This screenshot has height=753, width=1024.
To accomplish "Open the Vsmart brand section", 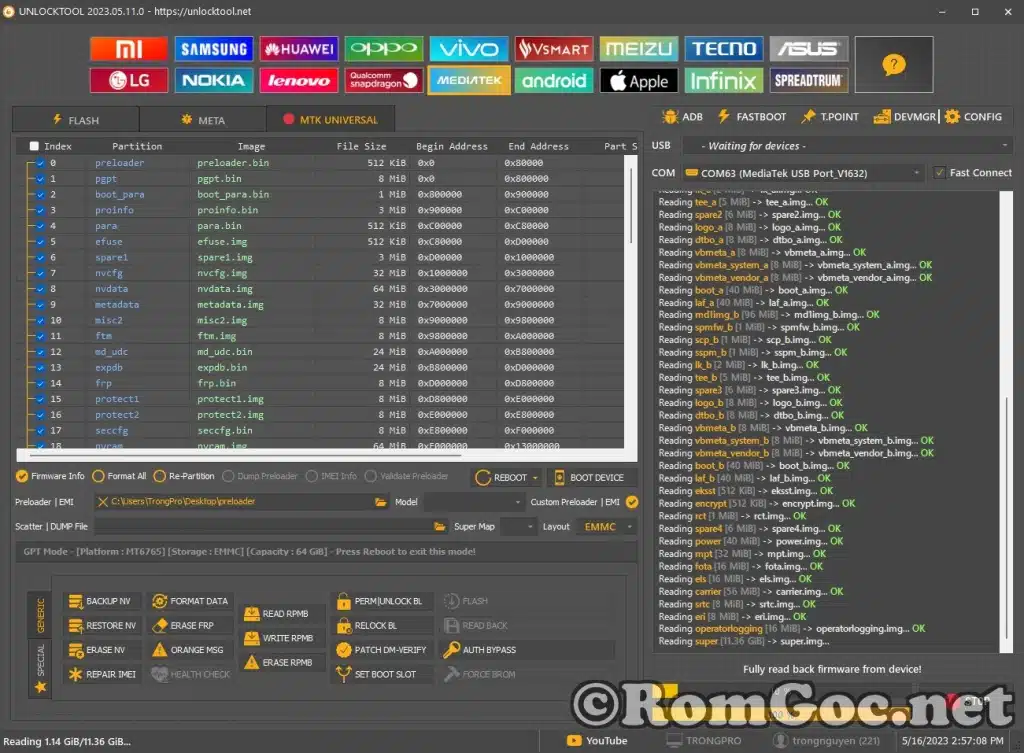I will pos(554,49).
